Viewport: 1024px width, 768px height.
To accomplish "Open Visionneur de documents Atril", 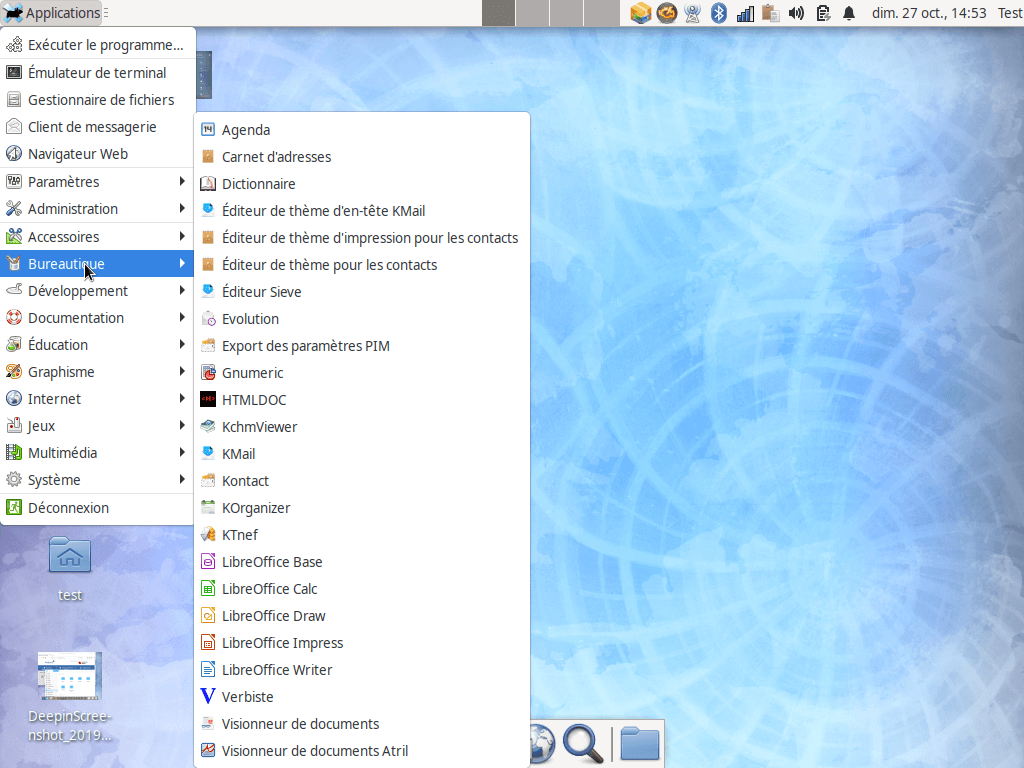I will [362, 751].
